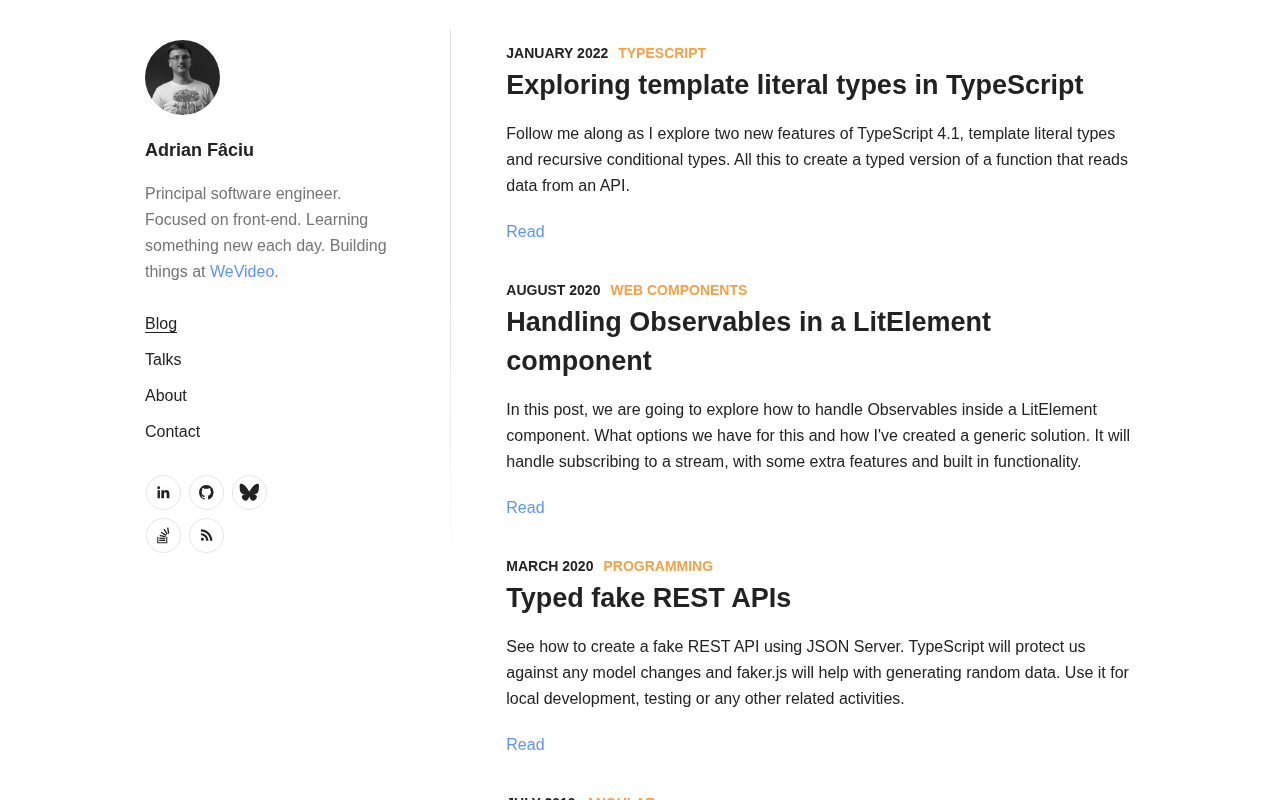Viewport: 1280px width, 800px height.
Task: Select the WEB COMPONENTS category tag
Action: (679, 290)
